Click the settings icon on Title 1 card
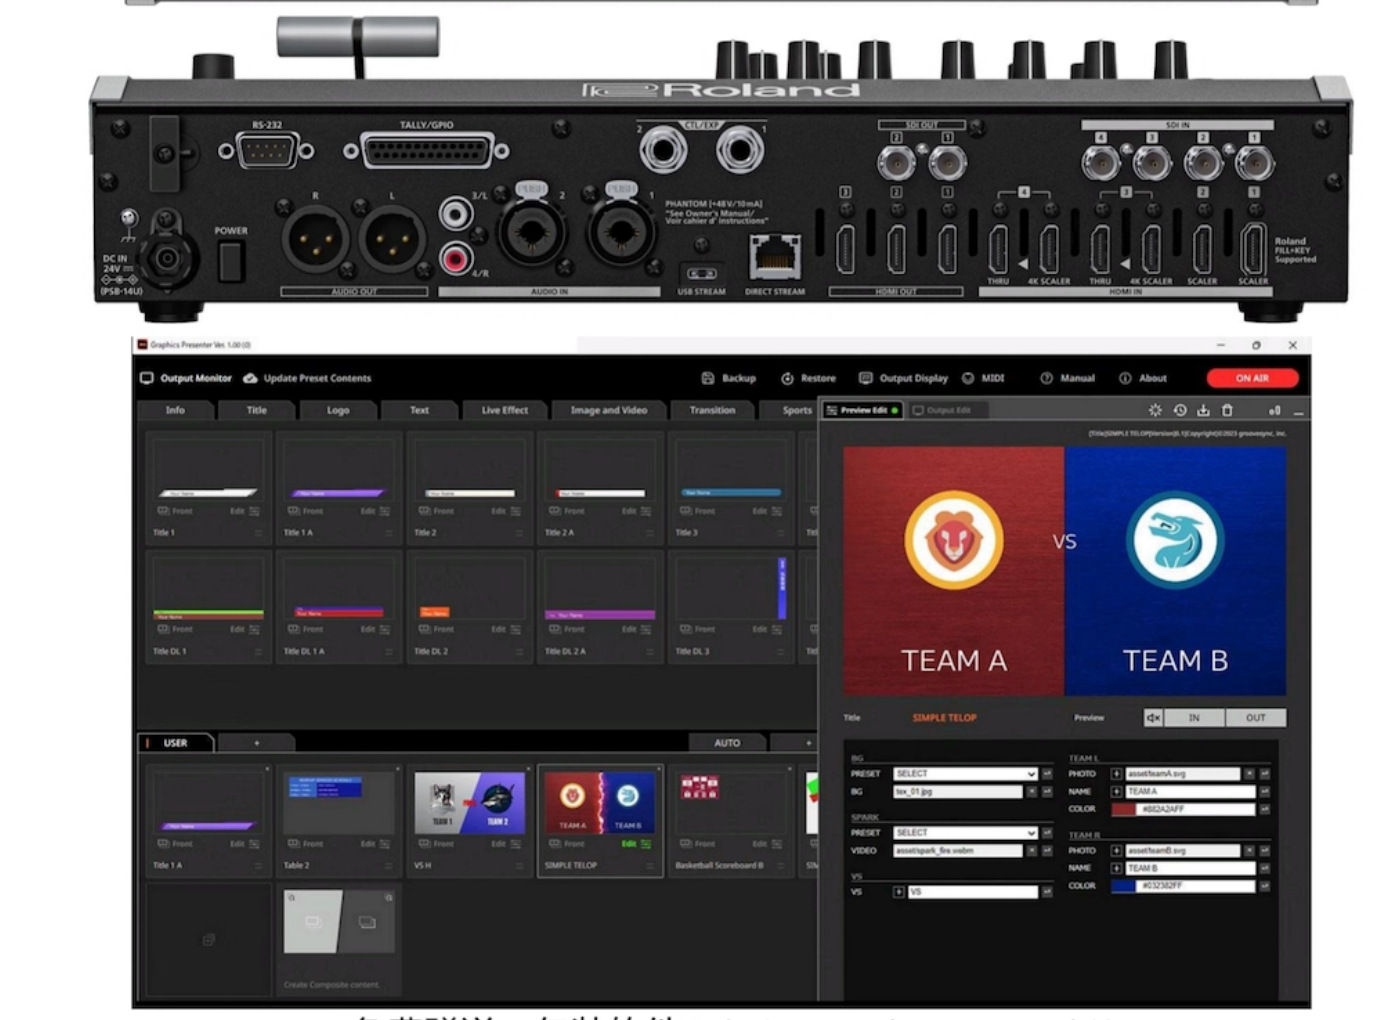 (254, 511)
